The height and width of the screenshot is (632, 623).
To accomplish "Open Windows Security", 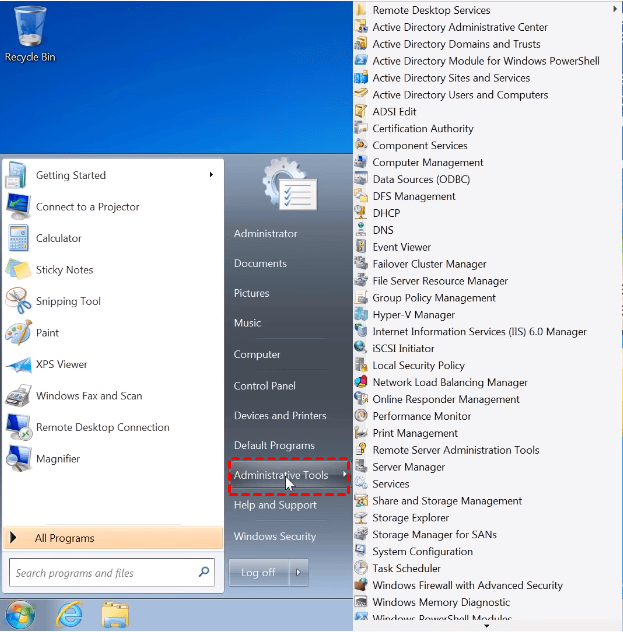I will (275, 536).
